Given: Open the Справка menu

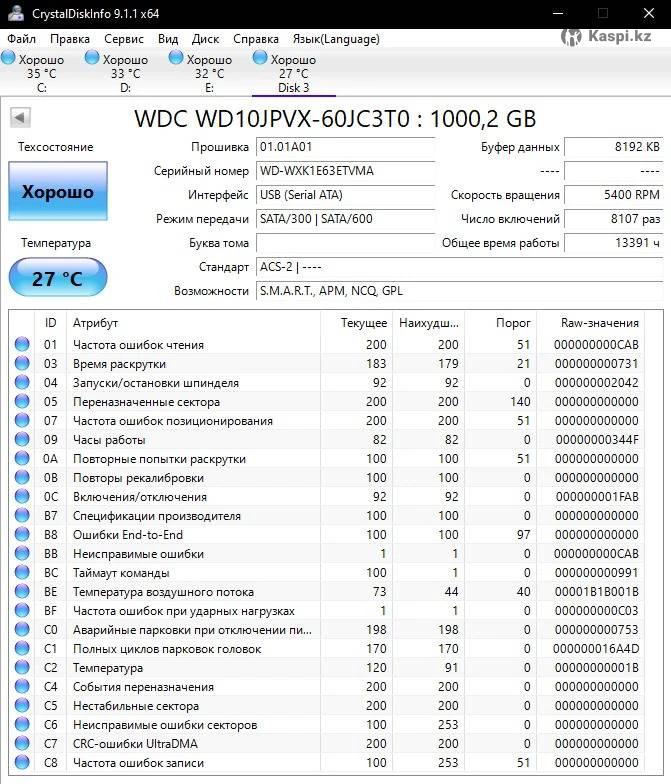Looking at the screenshot, I should click(x=256, y=38).
